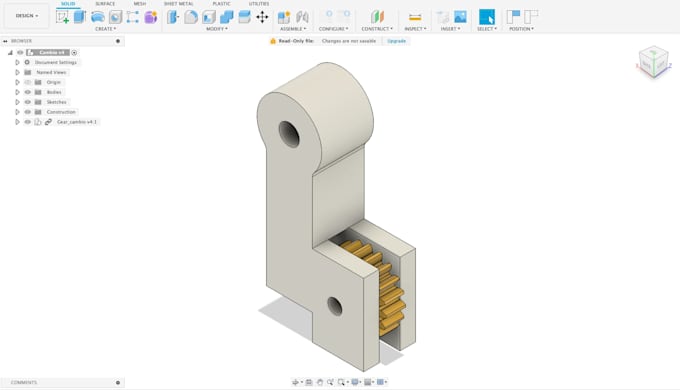Viewport: 680px width, 390px height.
Task: Hide the Gear_cambio component
Action: 28,122
